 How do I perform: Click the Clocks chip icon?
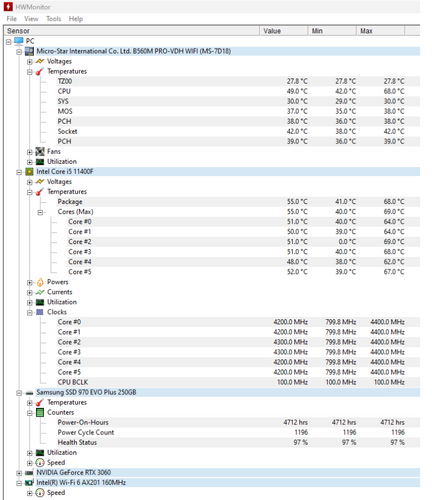coord(40,312)
